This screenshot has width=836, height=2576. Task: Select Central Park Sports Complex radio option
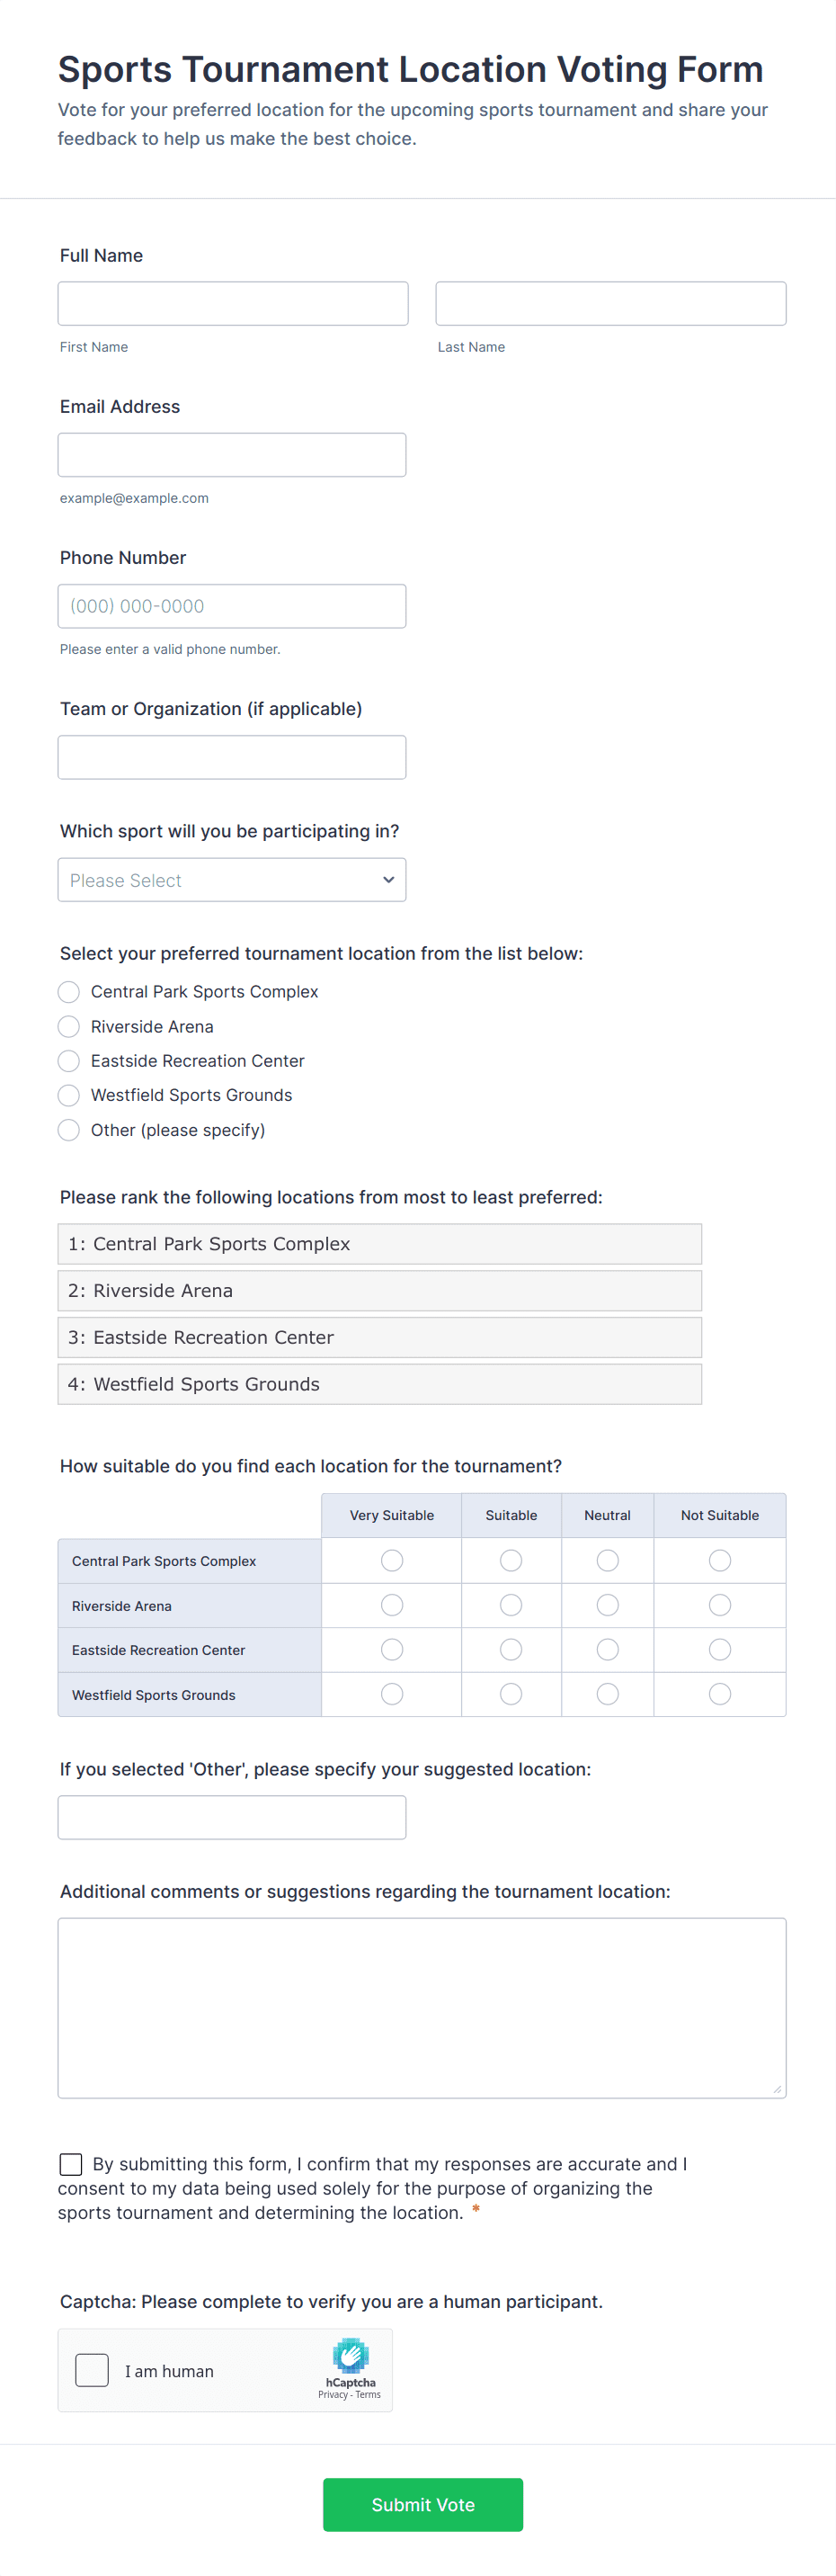69,992
